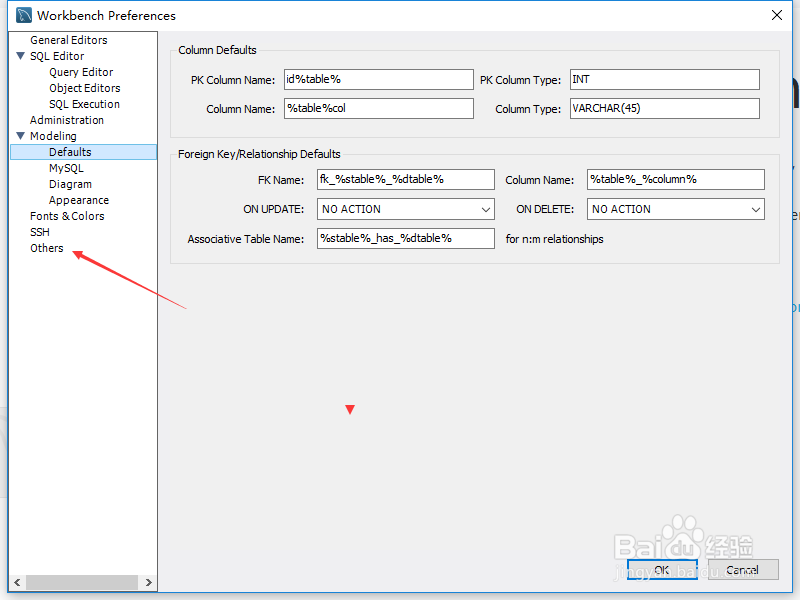The width and height of the screenshot is (800, 600).
Task: Click the PK Column Name field
Action: click(379, 80)
